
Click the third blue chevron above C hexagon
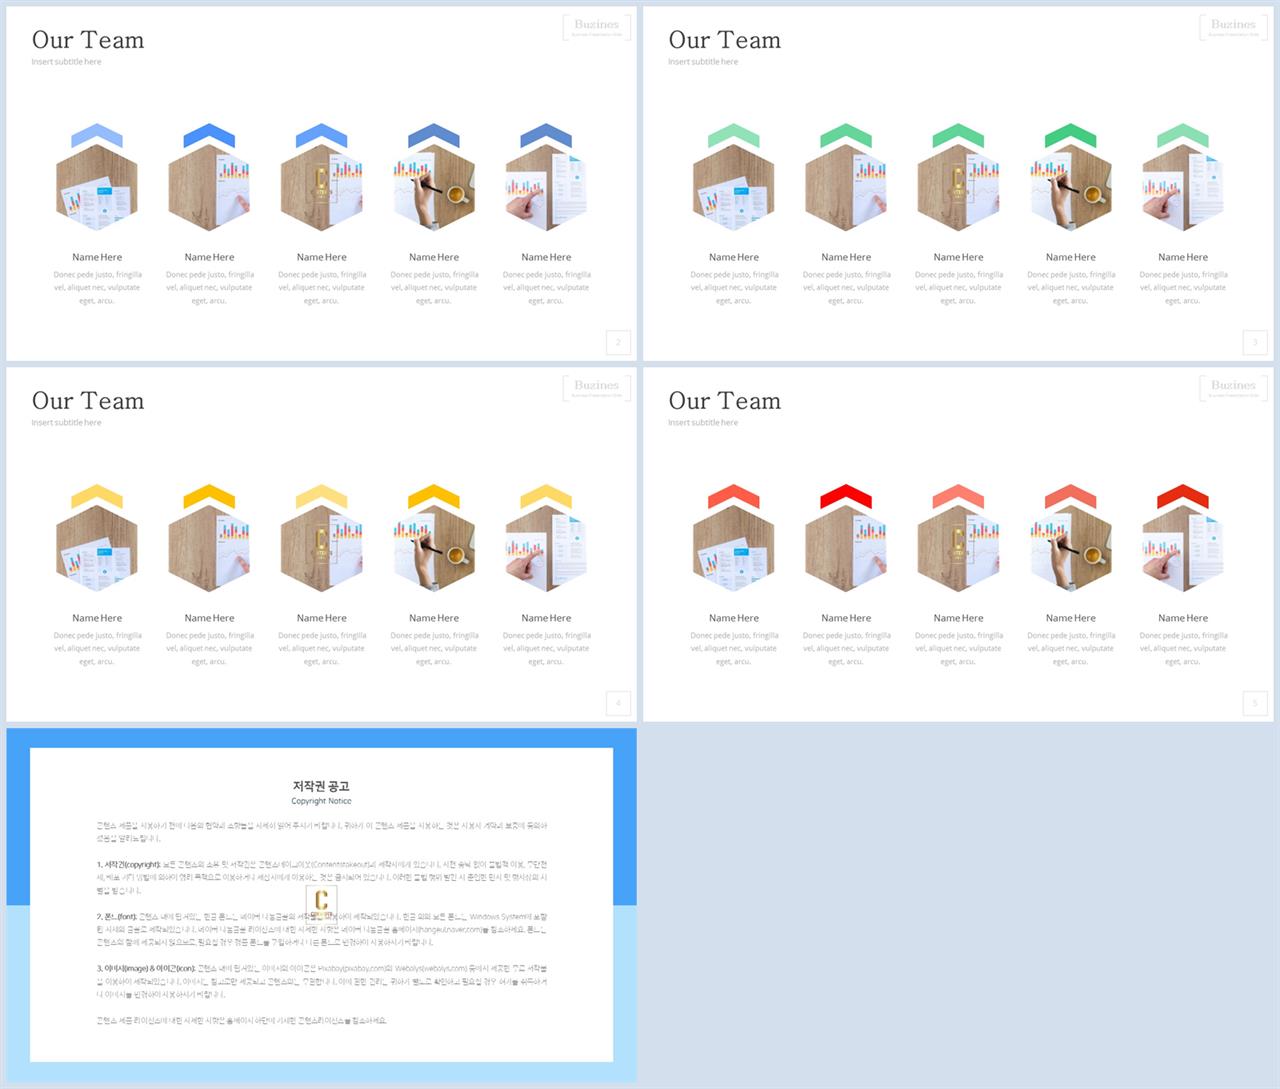(322, 136)
